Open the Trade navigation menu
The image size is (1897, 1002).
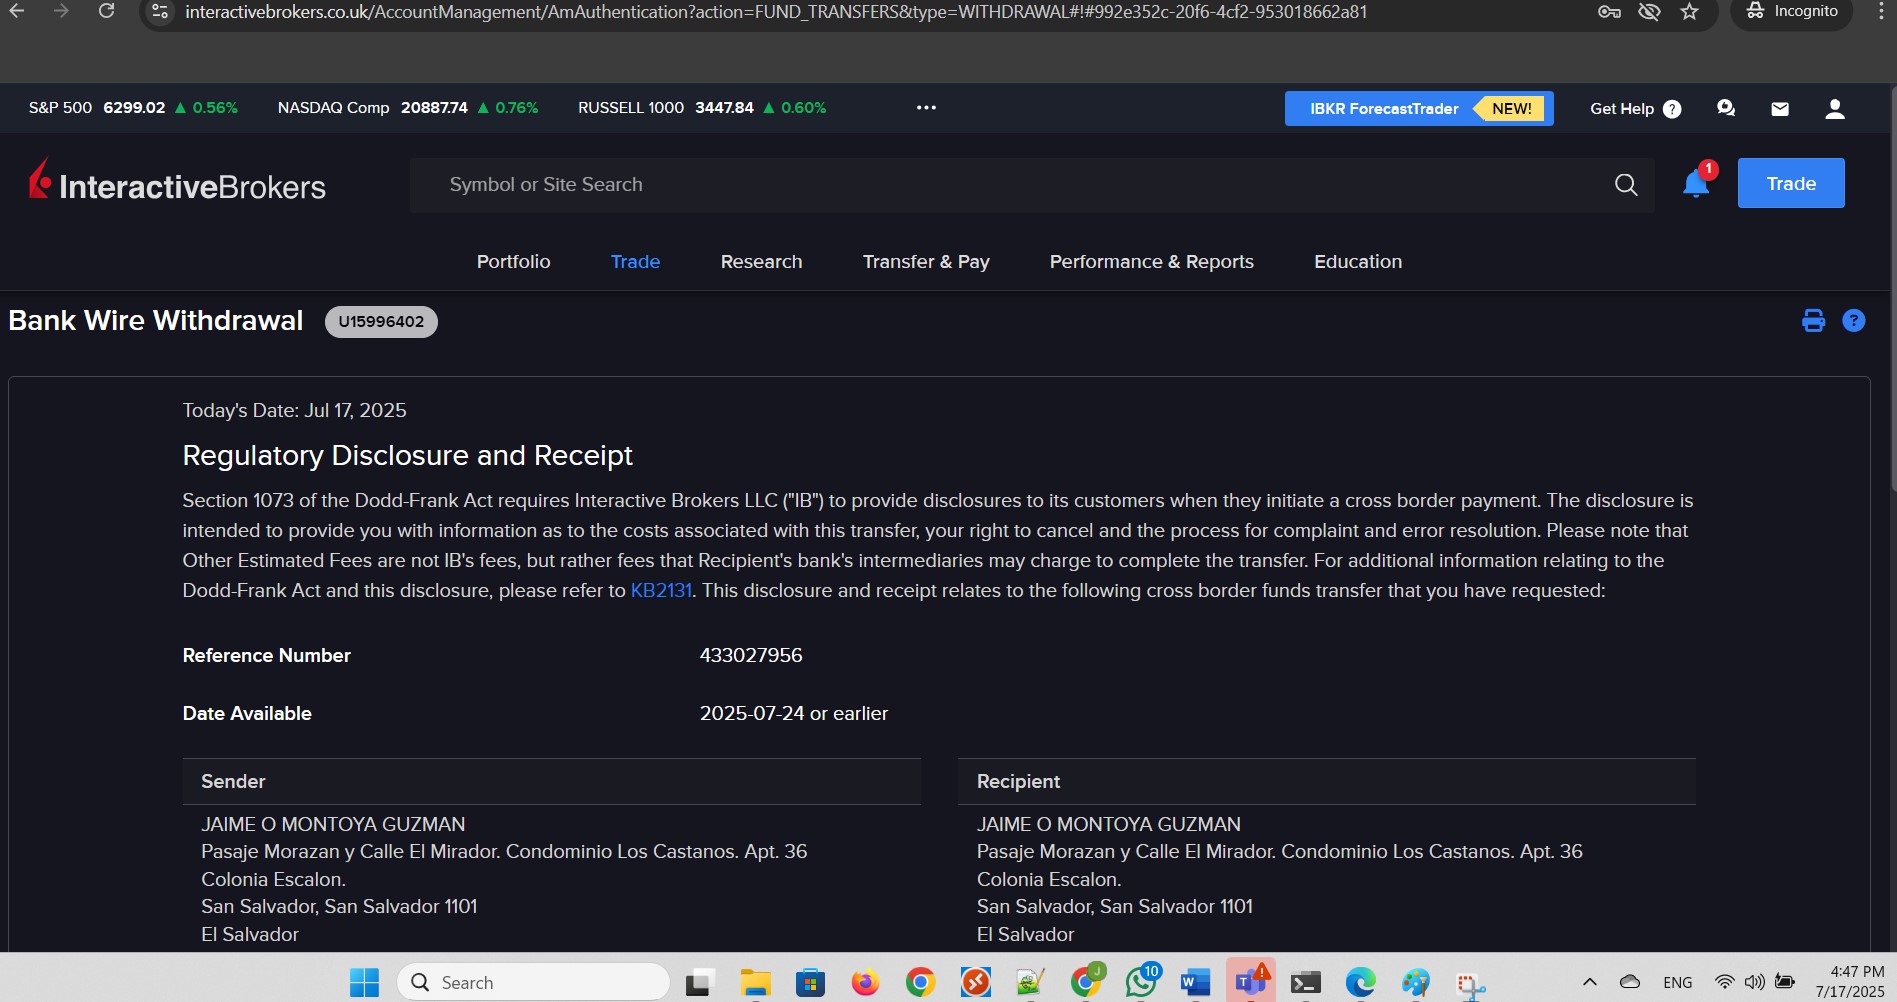(635, 262)
